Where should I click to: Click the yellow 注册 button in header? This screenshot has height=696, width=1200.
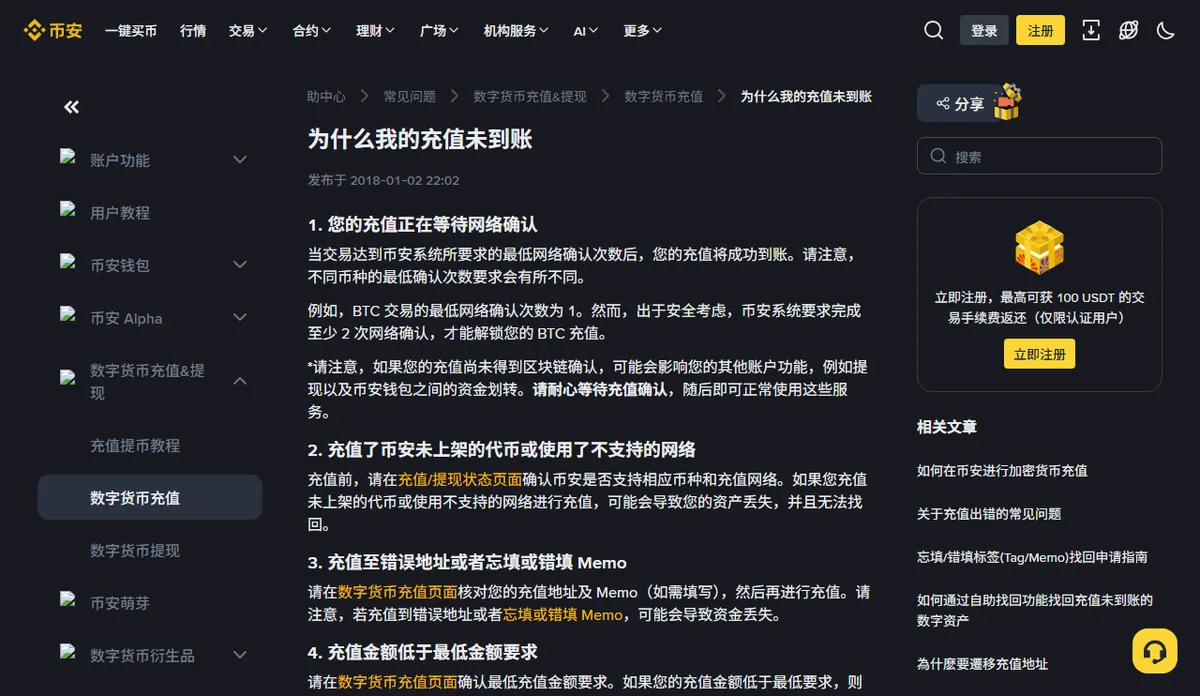(x=1040, y=30)
